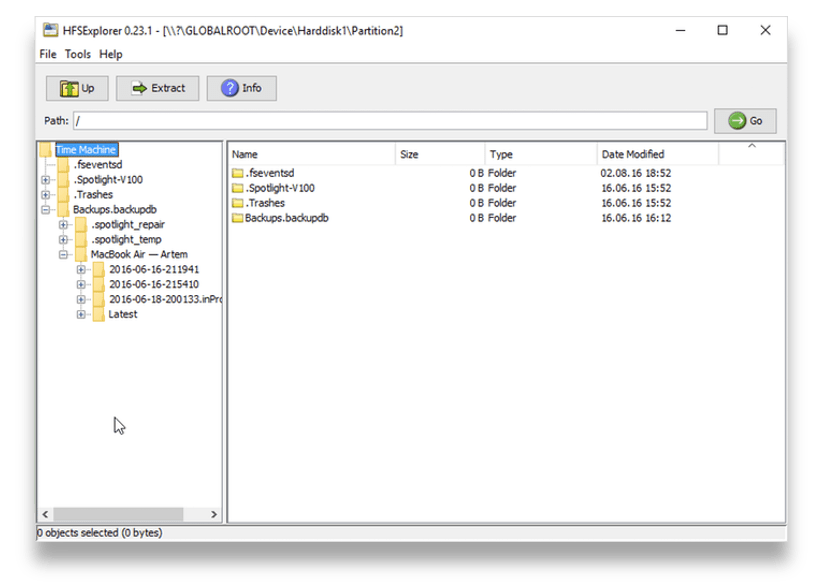
Task: Select the .fseventsd folder icon in file list
Action: [238, 173]
